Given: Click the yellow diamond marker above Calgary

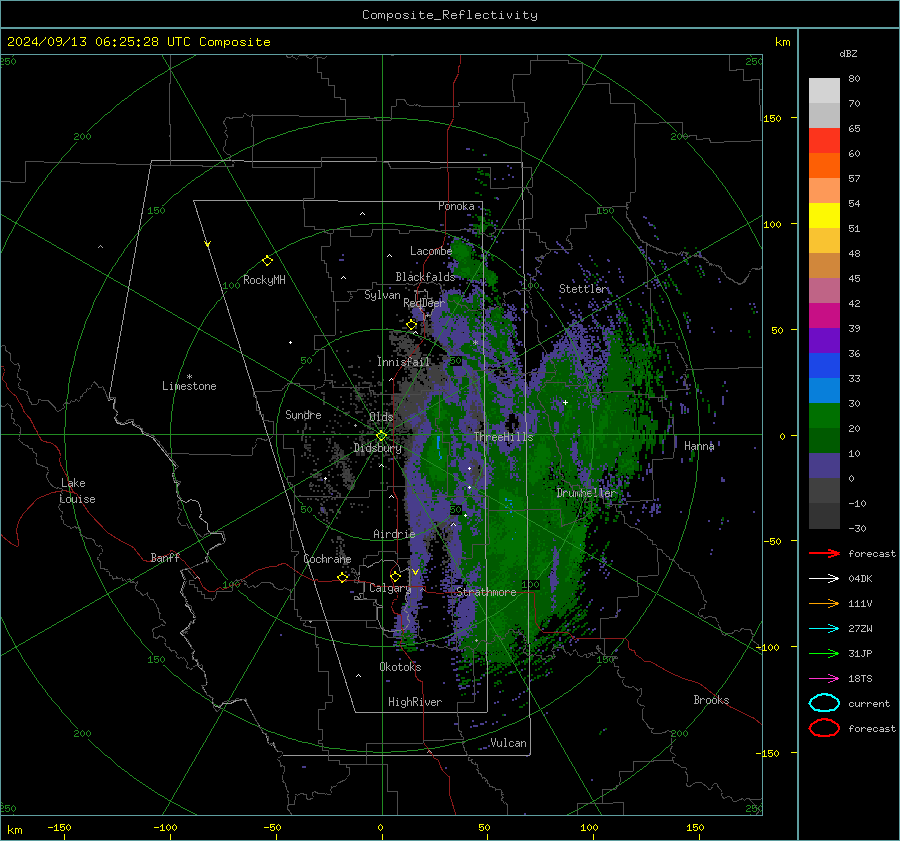Looking at the screenshot, I should pos(395,576).
